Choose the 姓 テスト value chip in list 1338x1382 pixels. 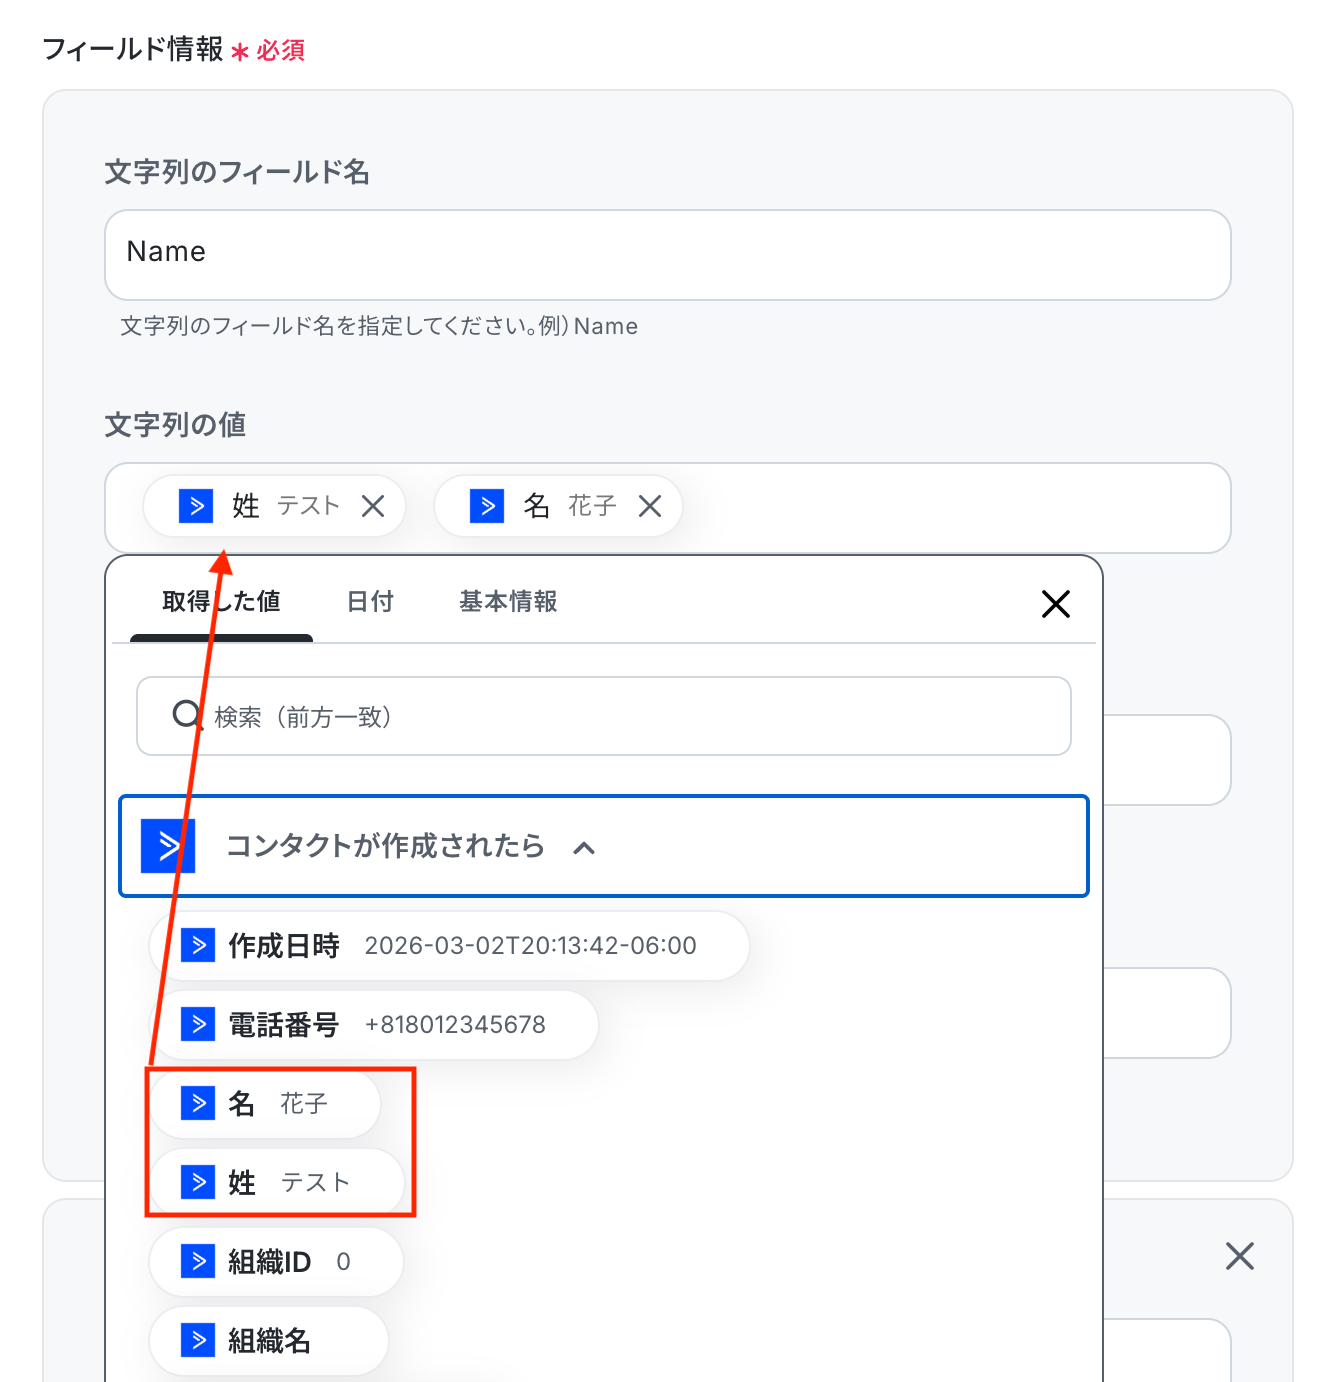277,1182
